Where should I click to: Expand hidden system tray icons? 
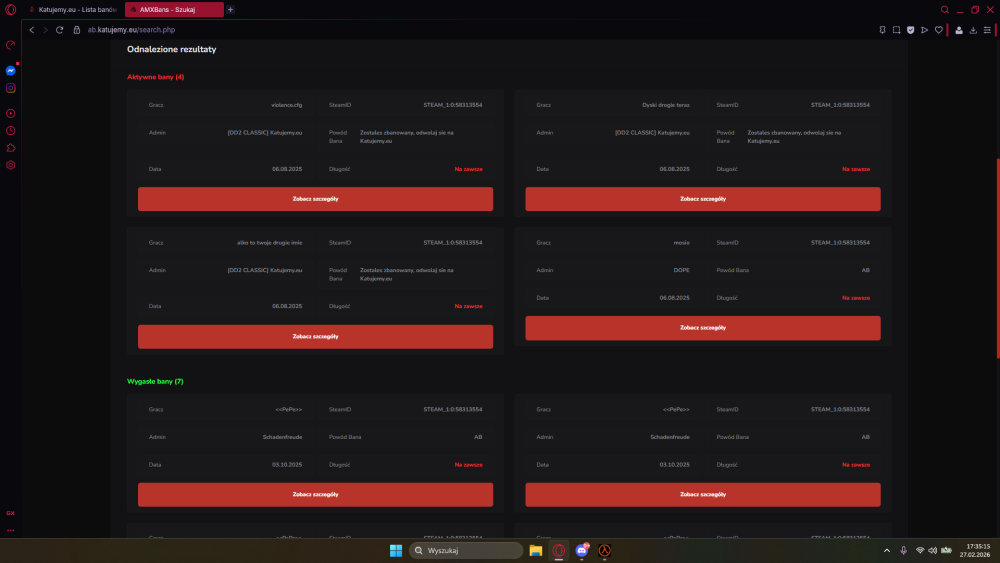[886, 550]
